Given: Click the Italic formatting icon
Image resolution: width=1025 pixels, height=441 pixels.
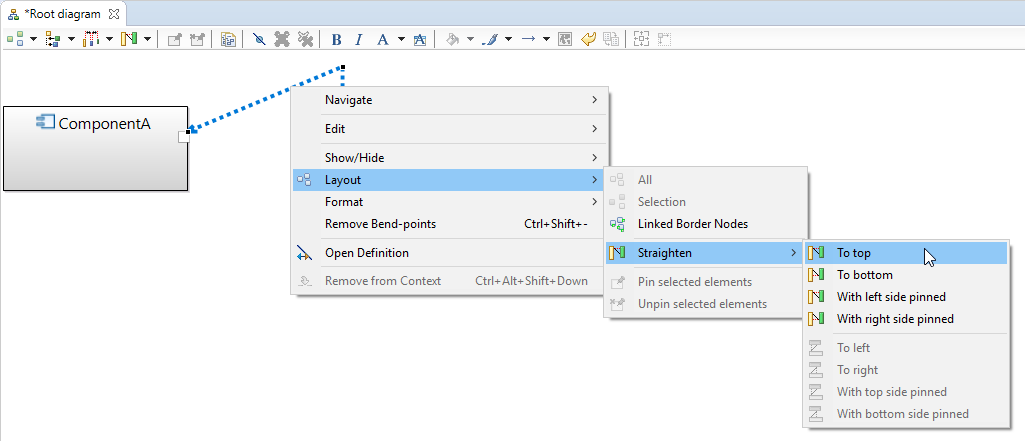Looking at the screenshot, I should point(358,40).
